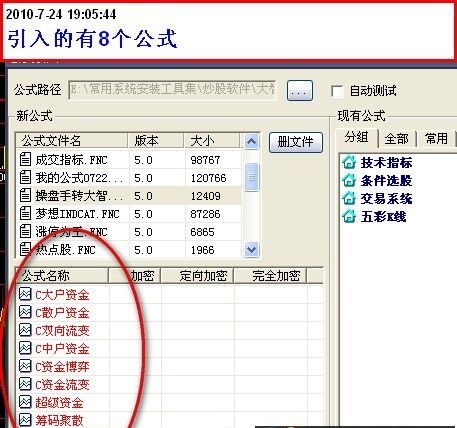Click the size value 12409
Viewport: 457px width, 428px height.
click(x=205, y=196)
